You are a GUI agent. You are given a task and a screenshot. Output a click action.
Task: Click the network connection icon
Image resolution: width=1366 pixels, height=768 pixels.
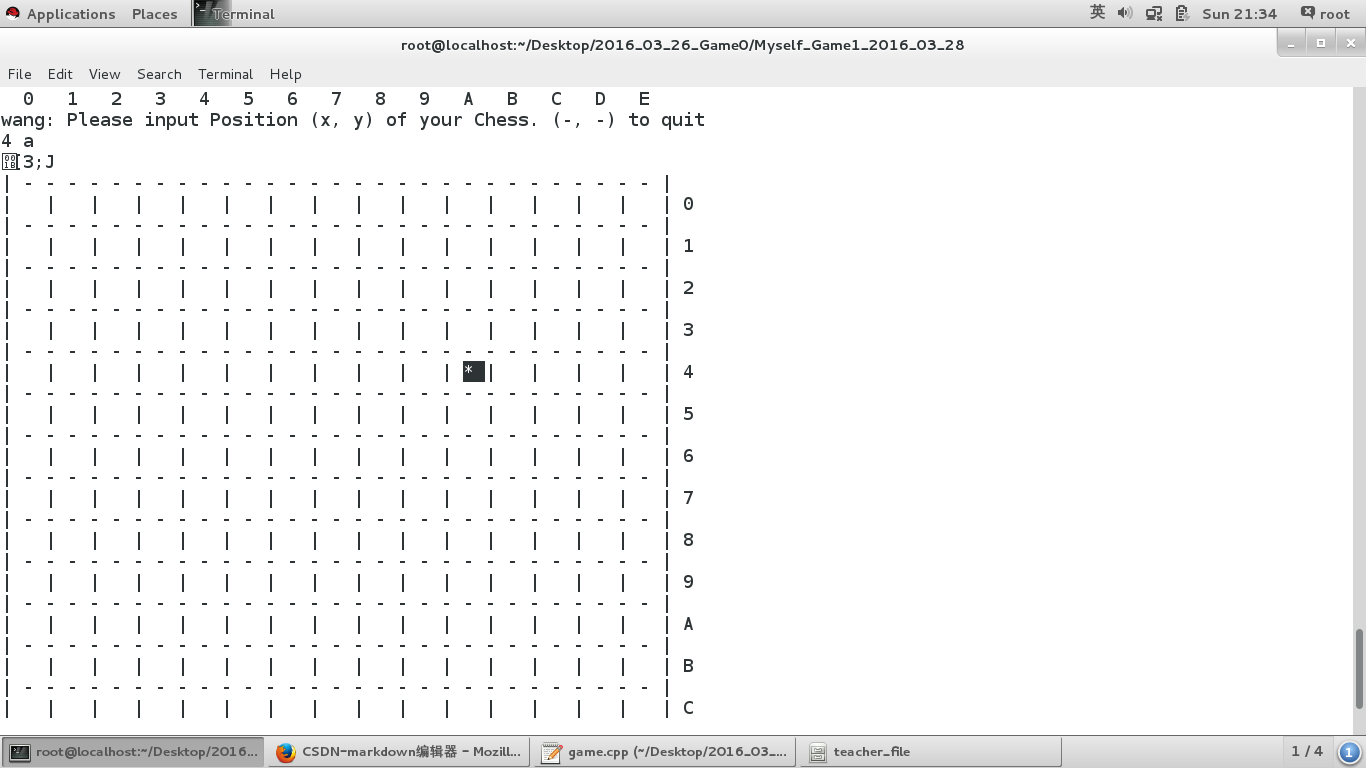pos(1153,13)
